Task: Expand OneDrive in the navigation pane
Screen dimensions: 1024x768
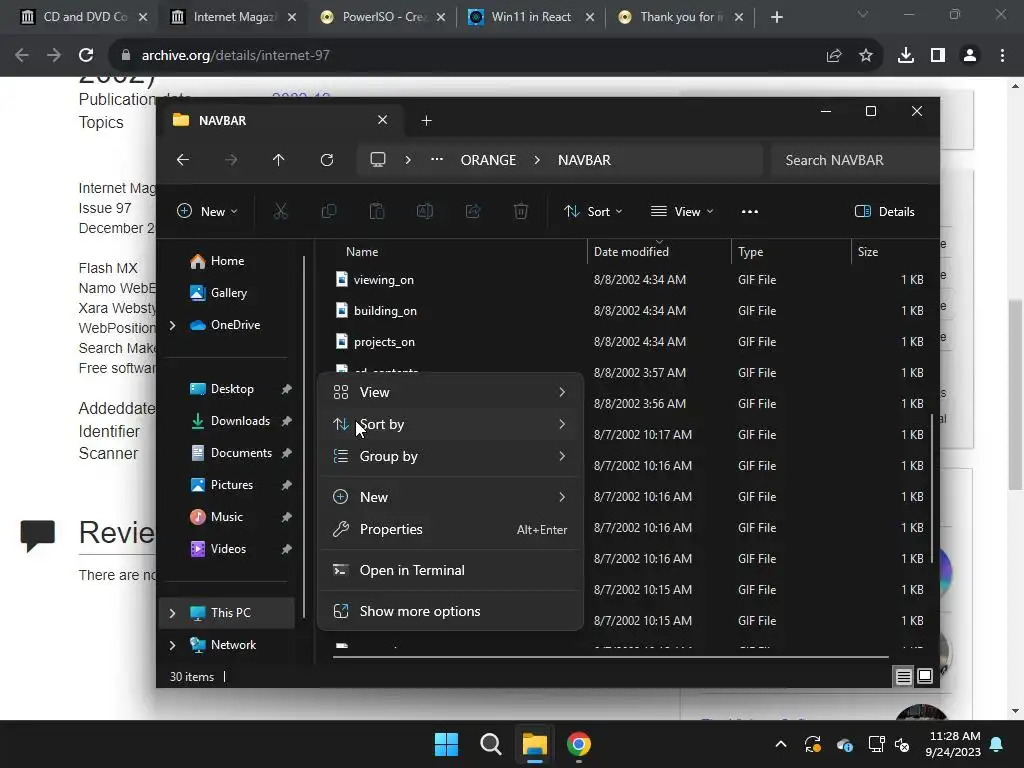Action: click(x=172, y=325)
